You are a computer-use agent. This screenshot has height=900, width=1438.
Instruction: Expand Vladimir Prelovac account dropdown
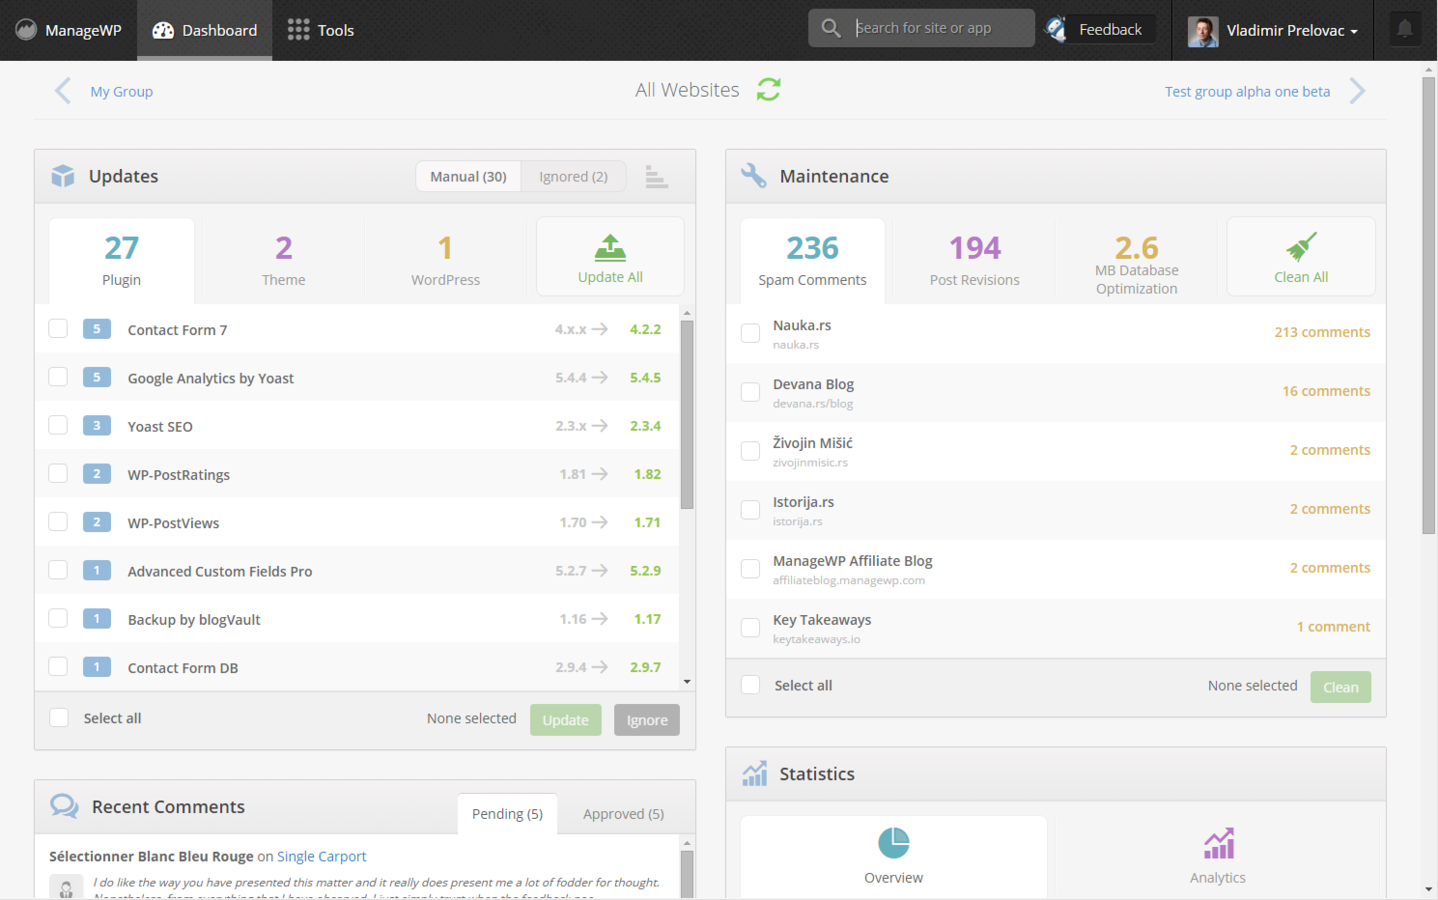[1273, 30]
